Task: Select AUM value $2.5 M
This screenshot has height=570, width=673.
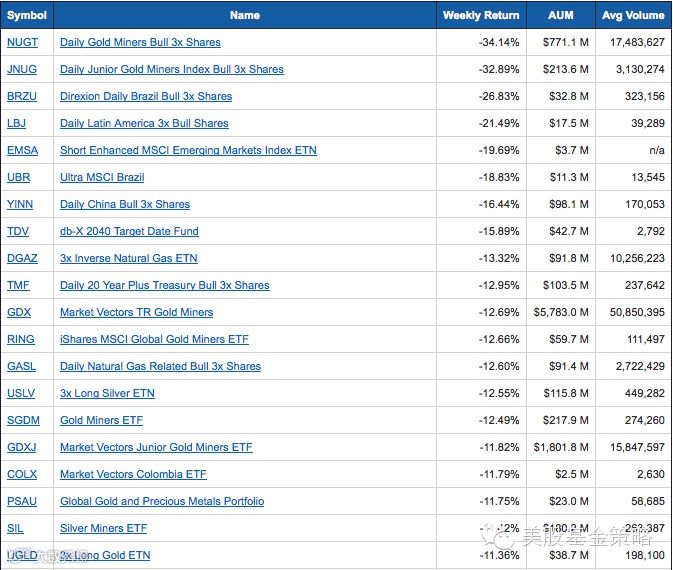Action: 572,475
